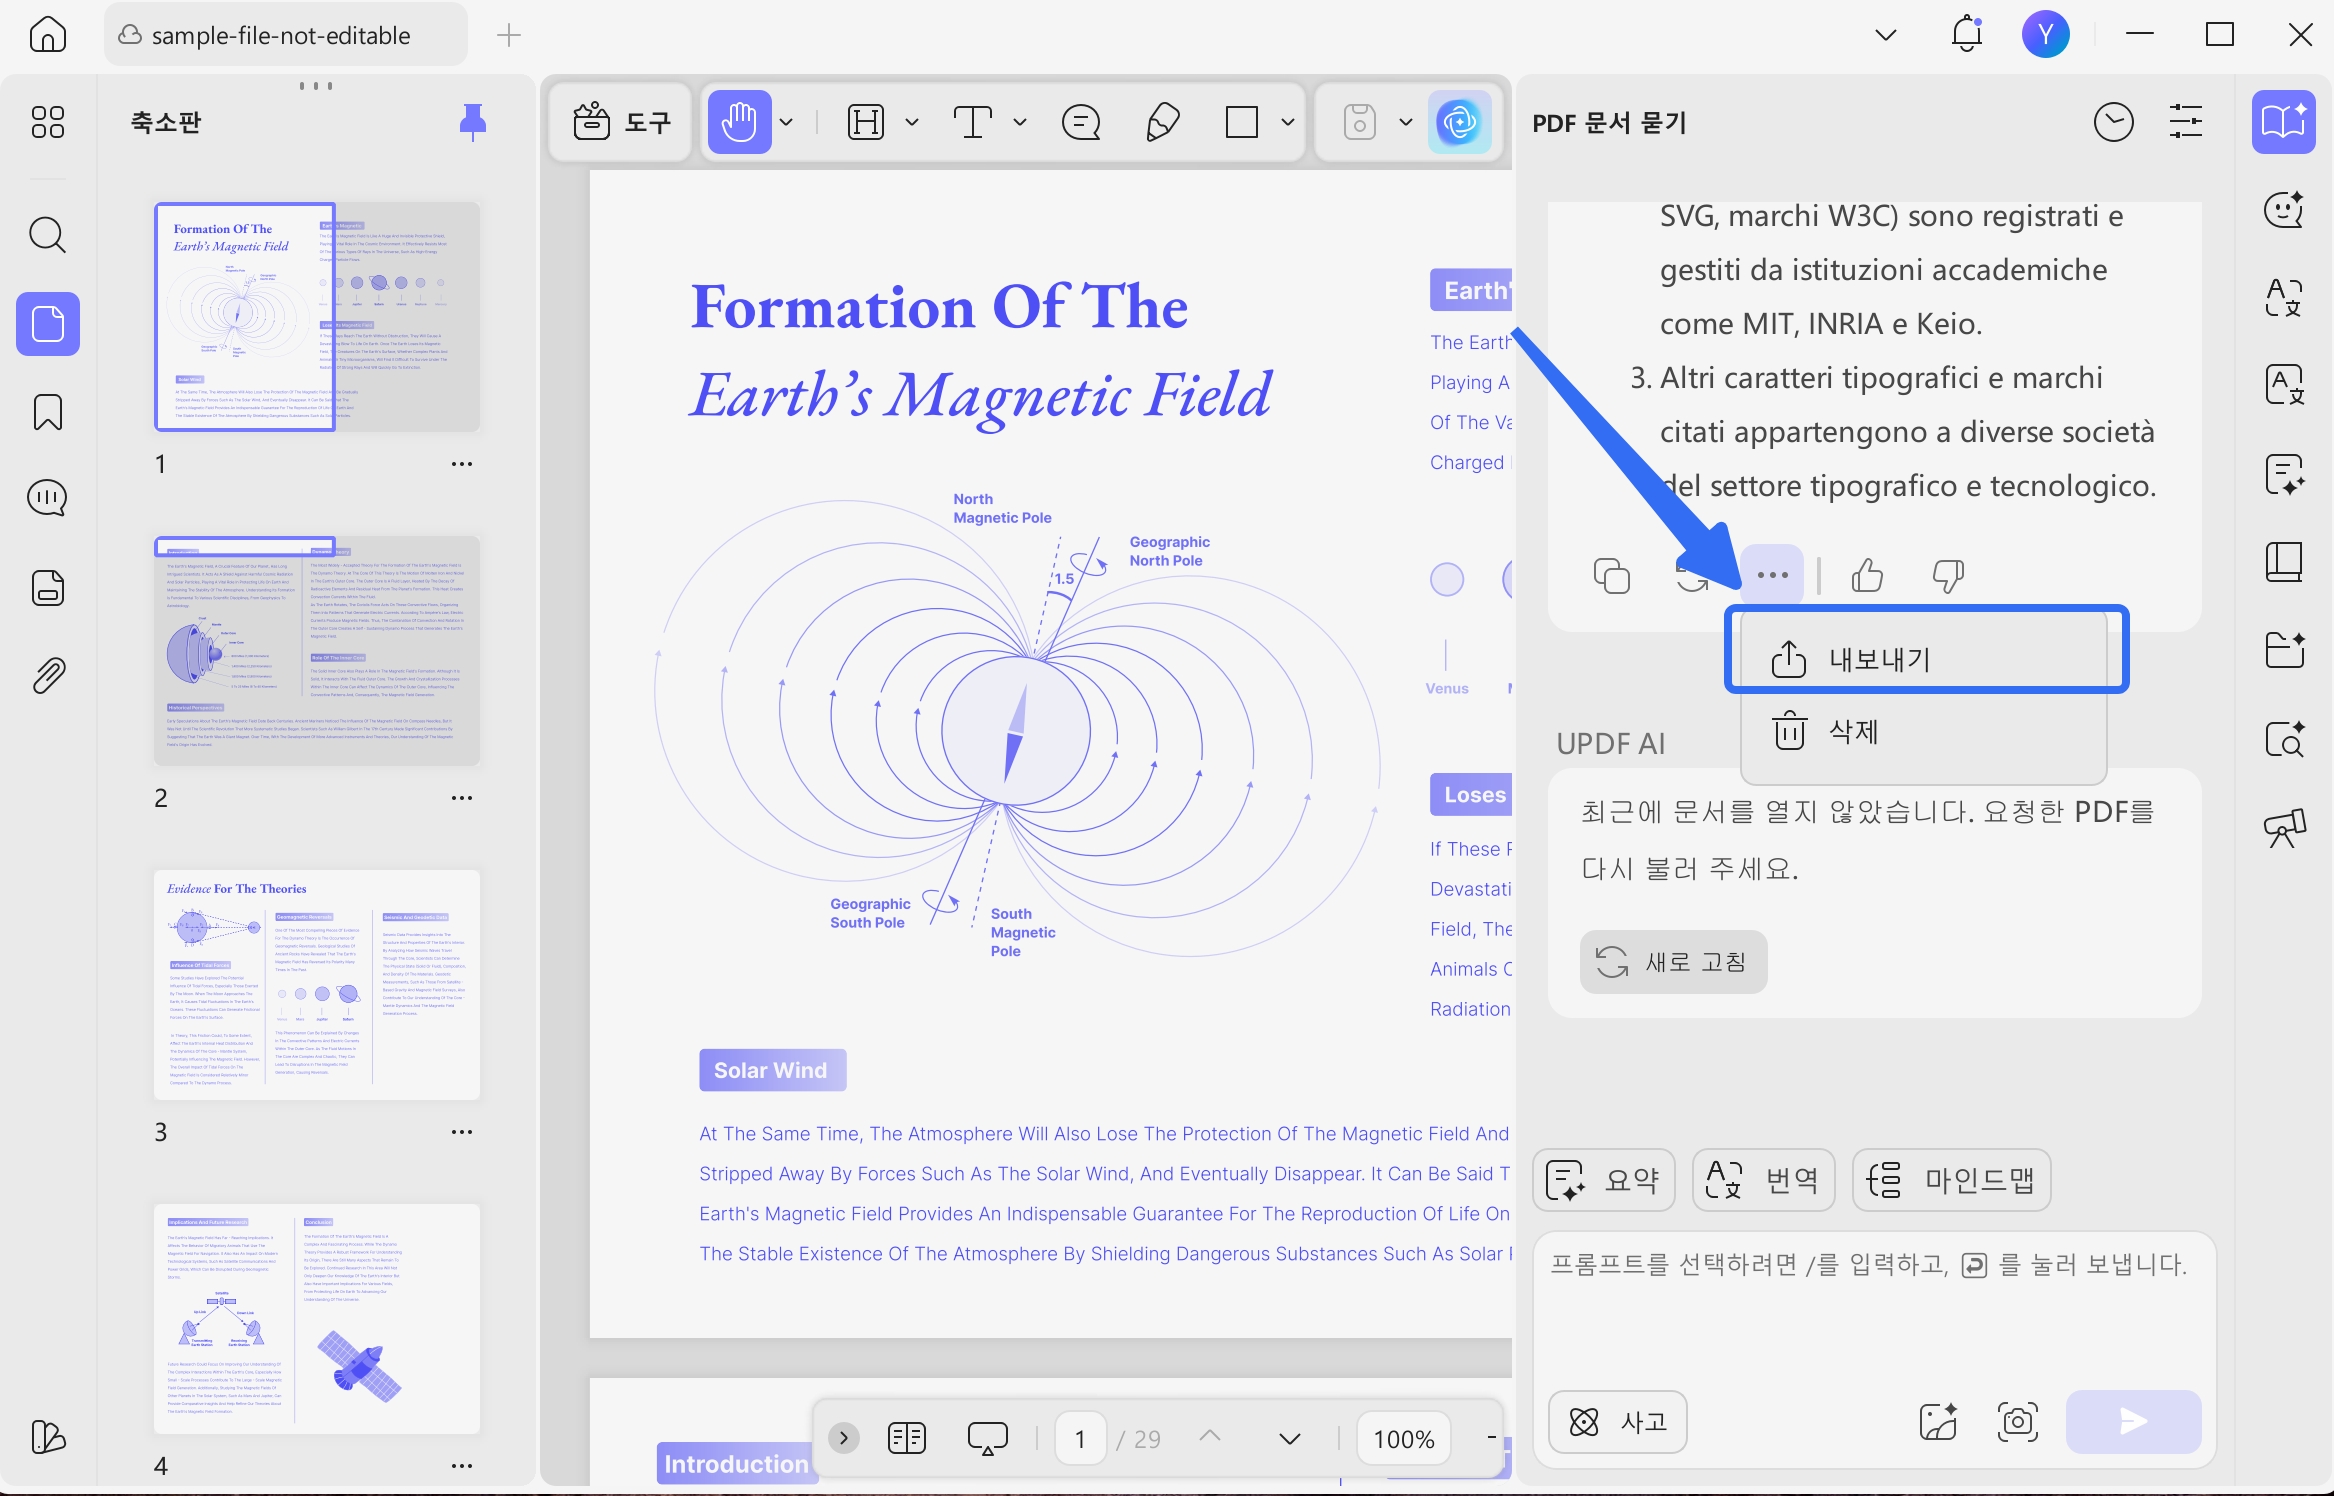Expand the rectangle shape dropdown arrow

click(1288, 122)
